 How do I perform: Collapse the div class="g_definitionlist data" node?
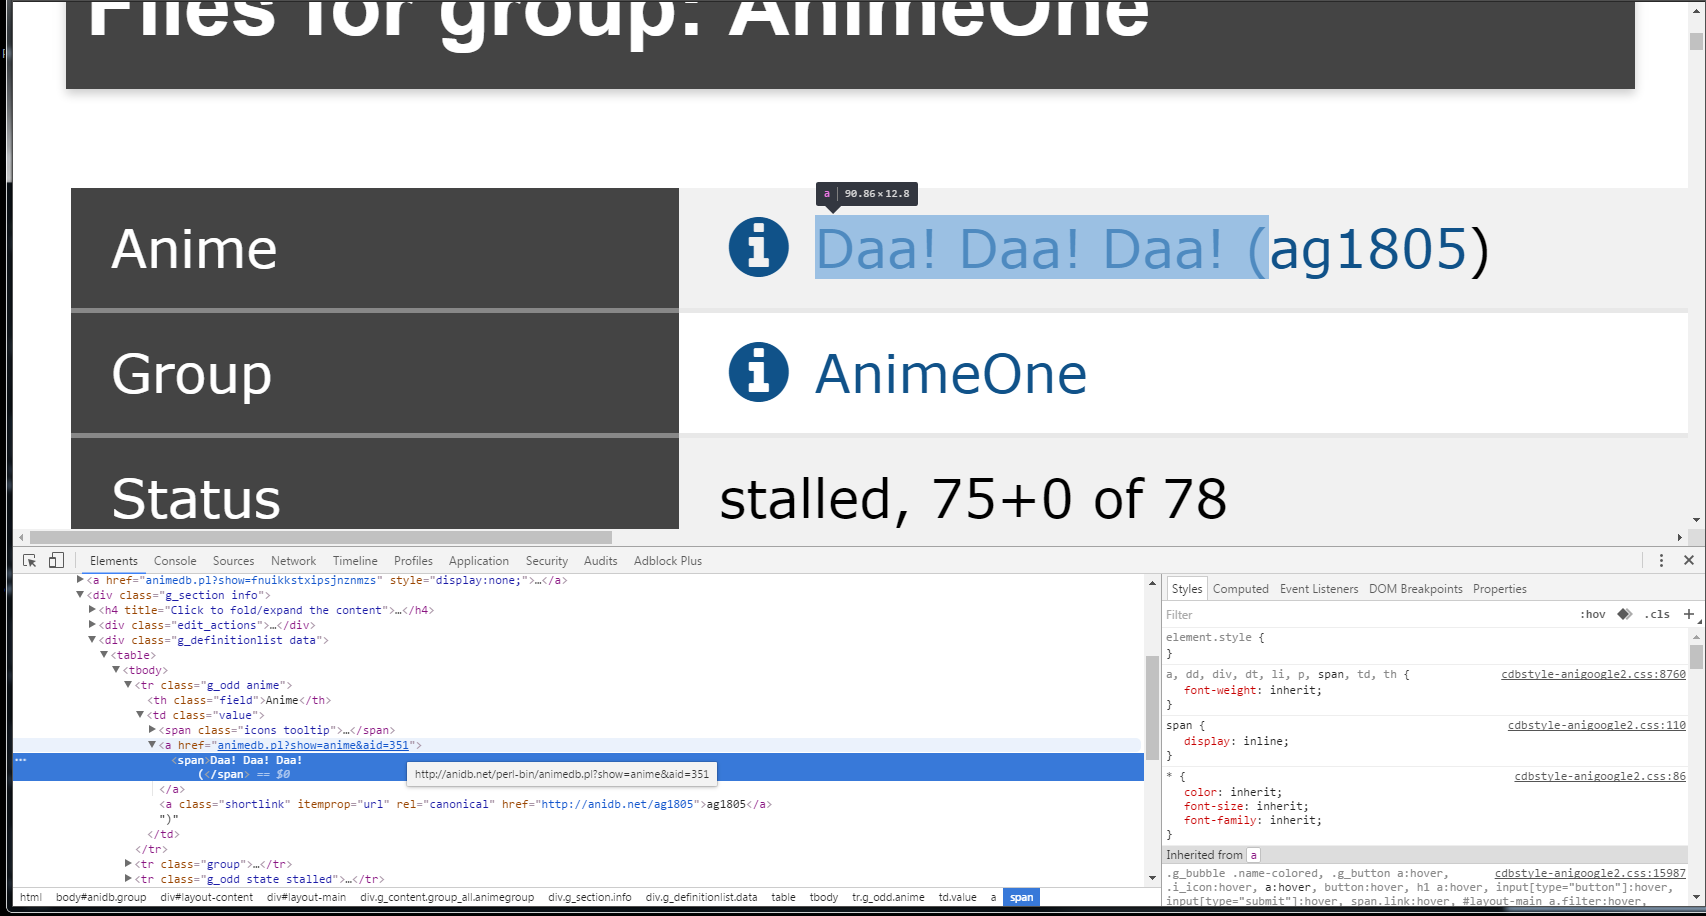point(92,640)
